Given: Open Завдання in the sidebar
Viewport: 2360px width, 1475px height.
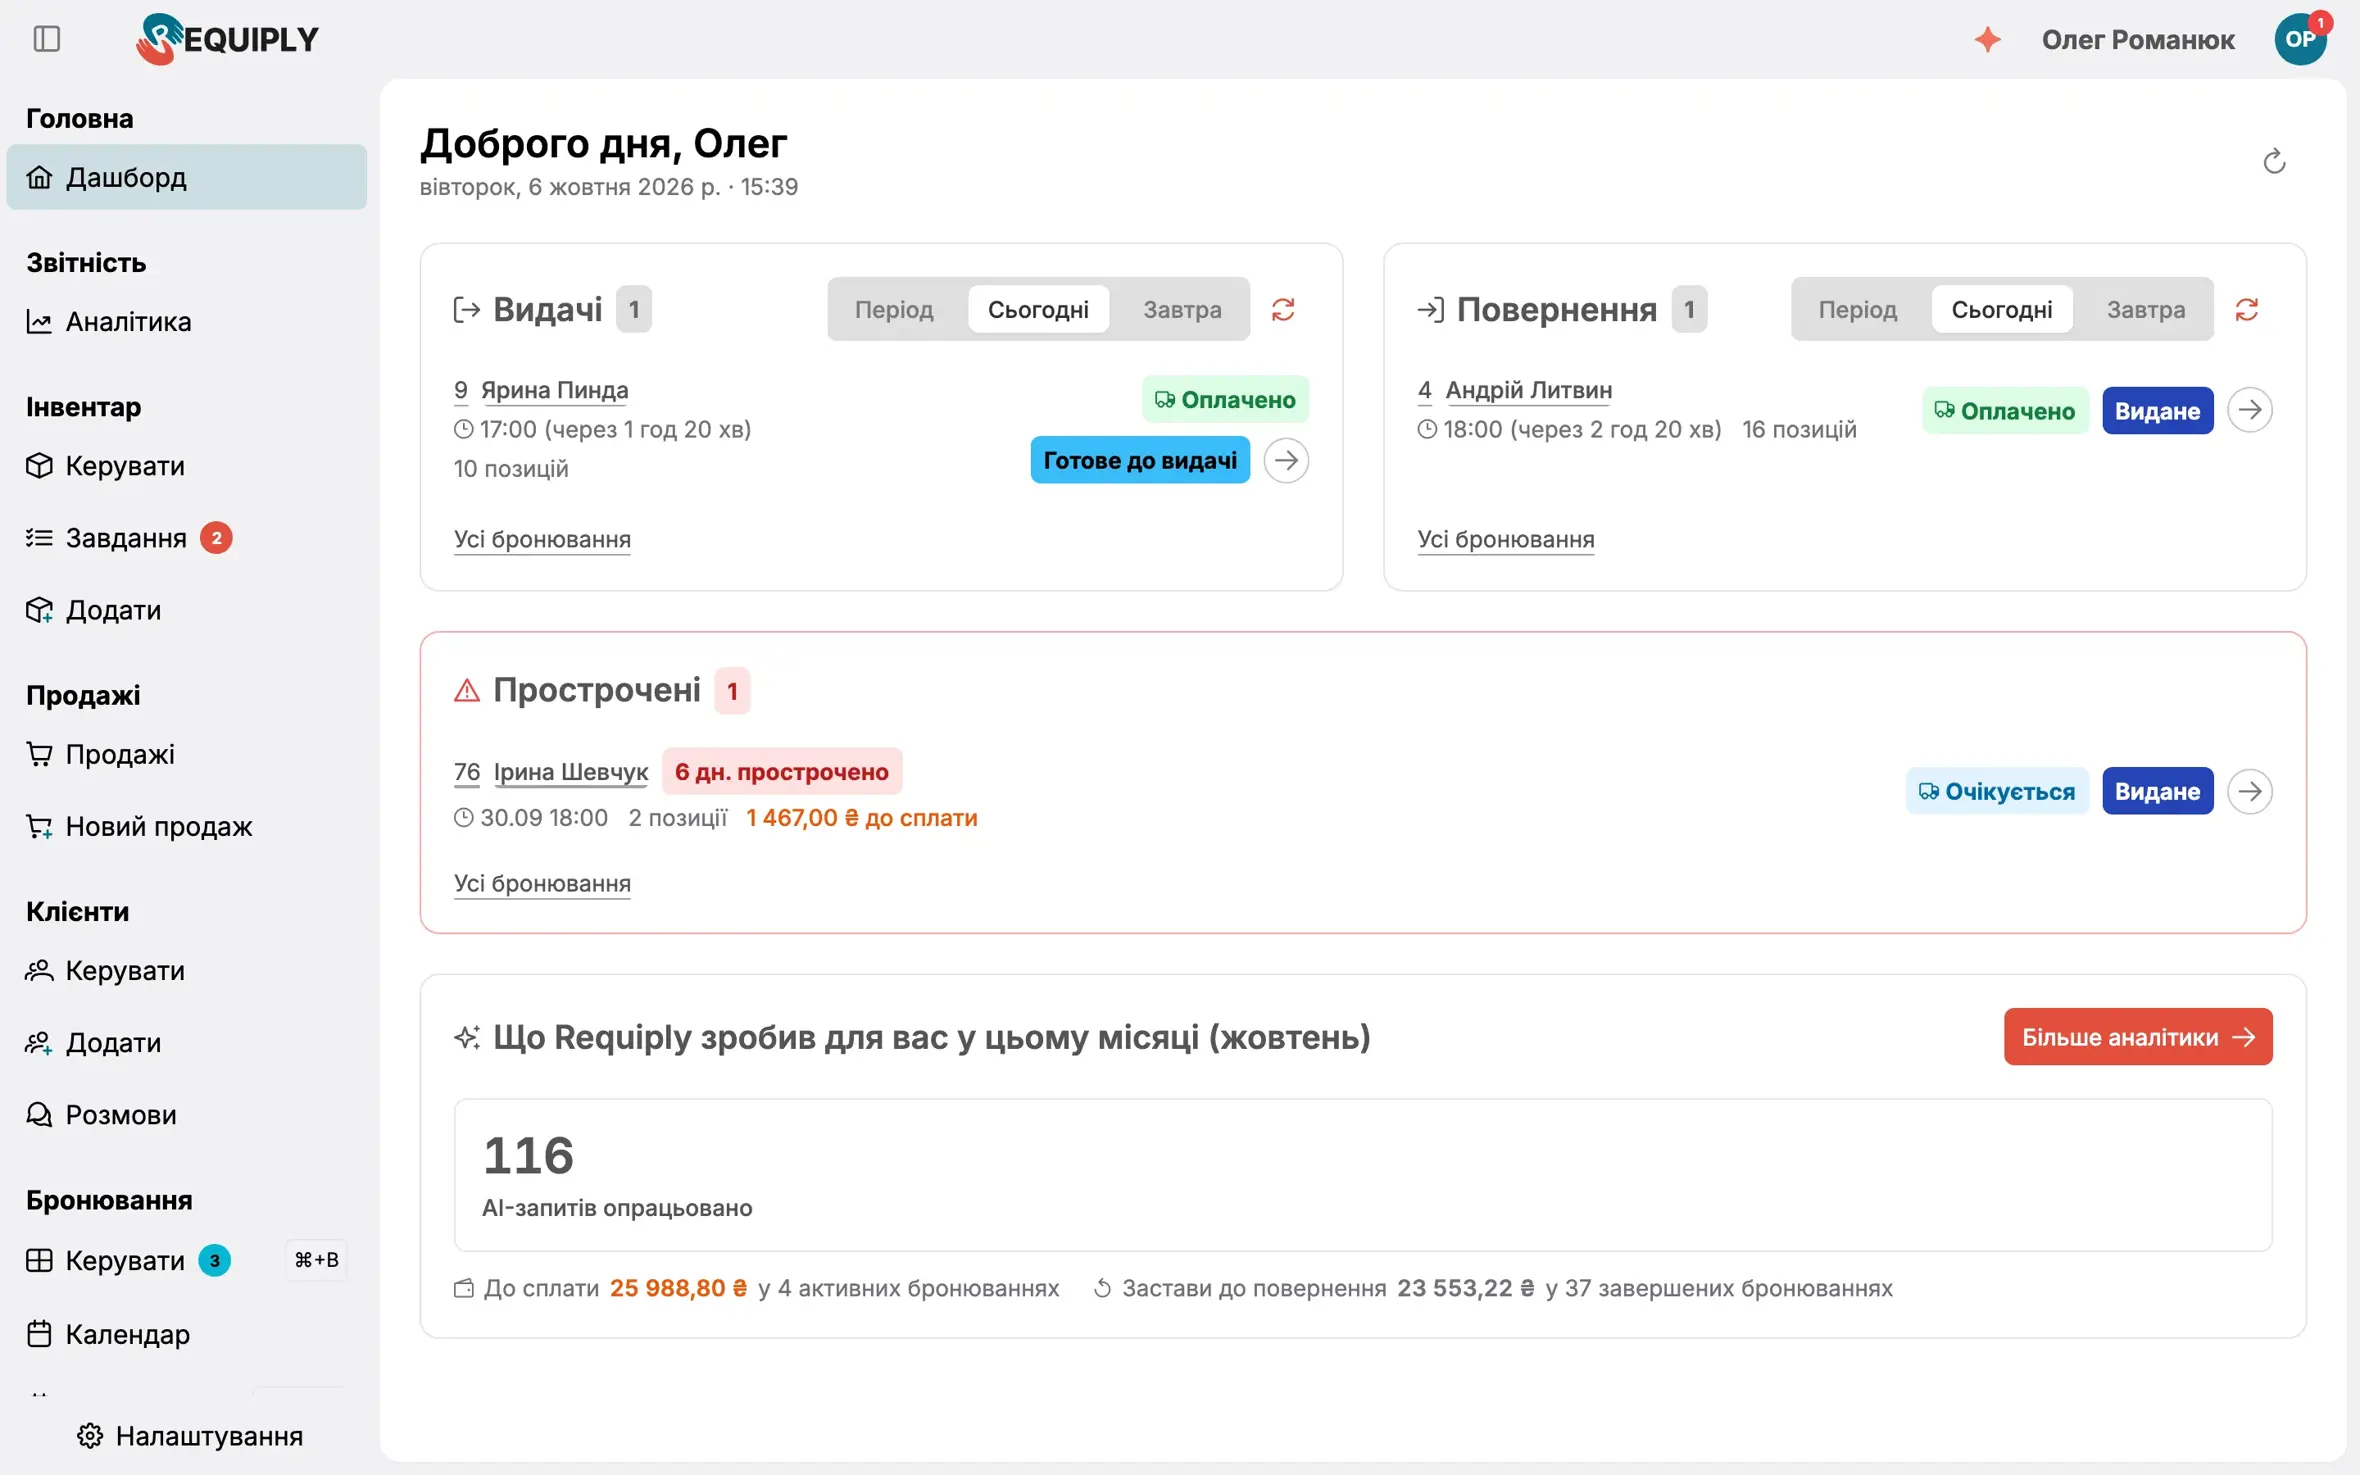Looking at the screenshot, I should 187,538.
